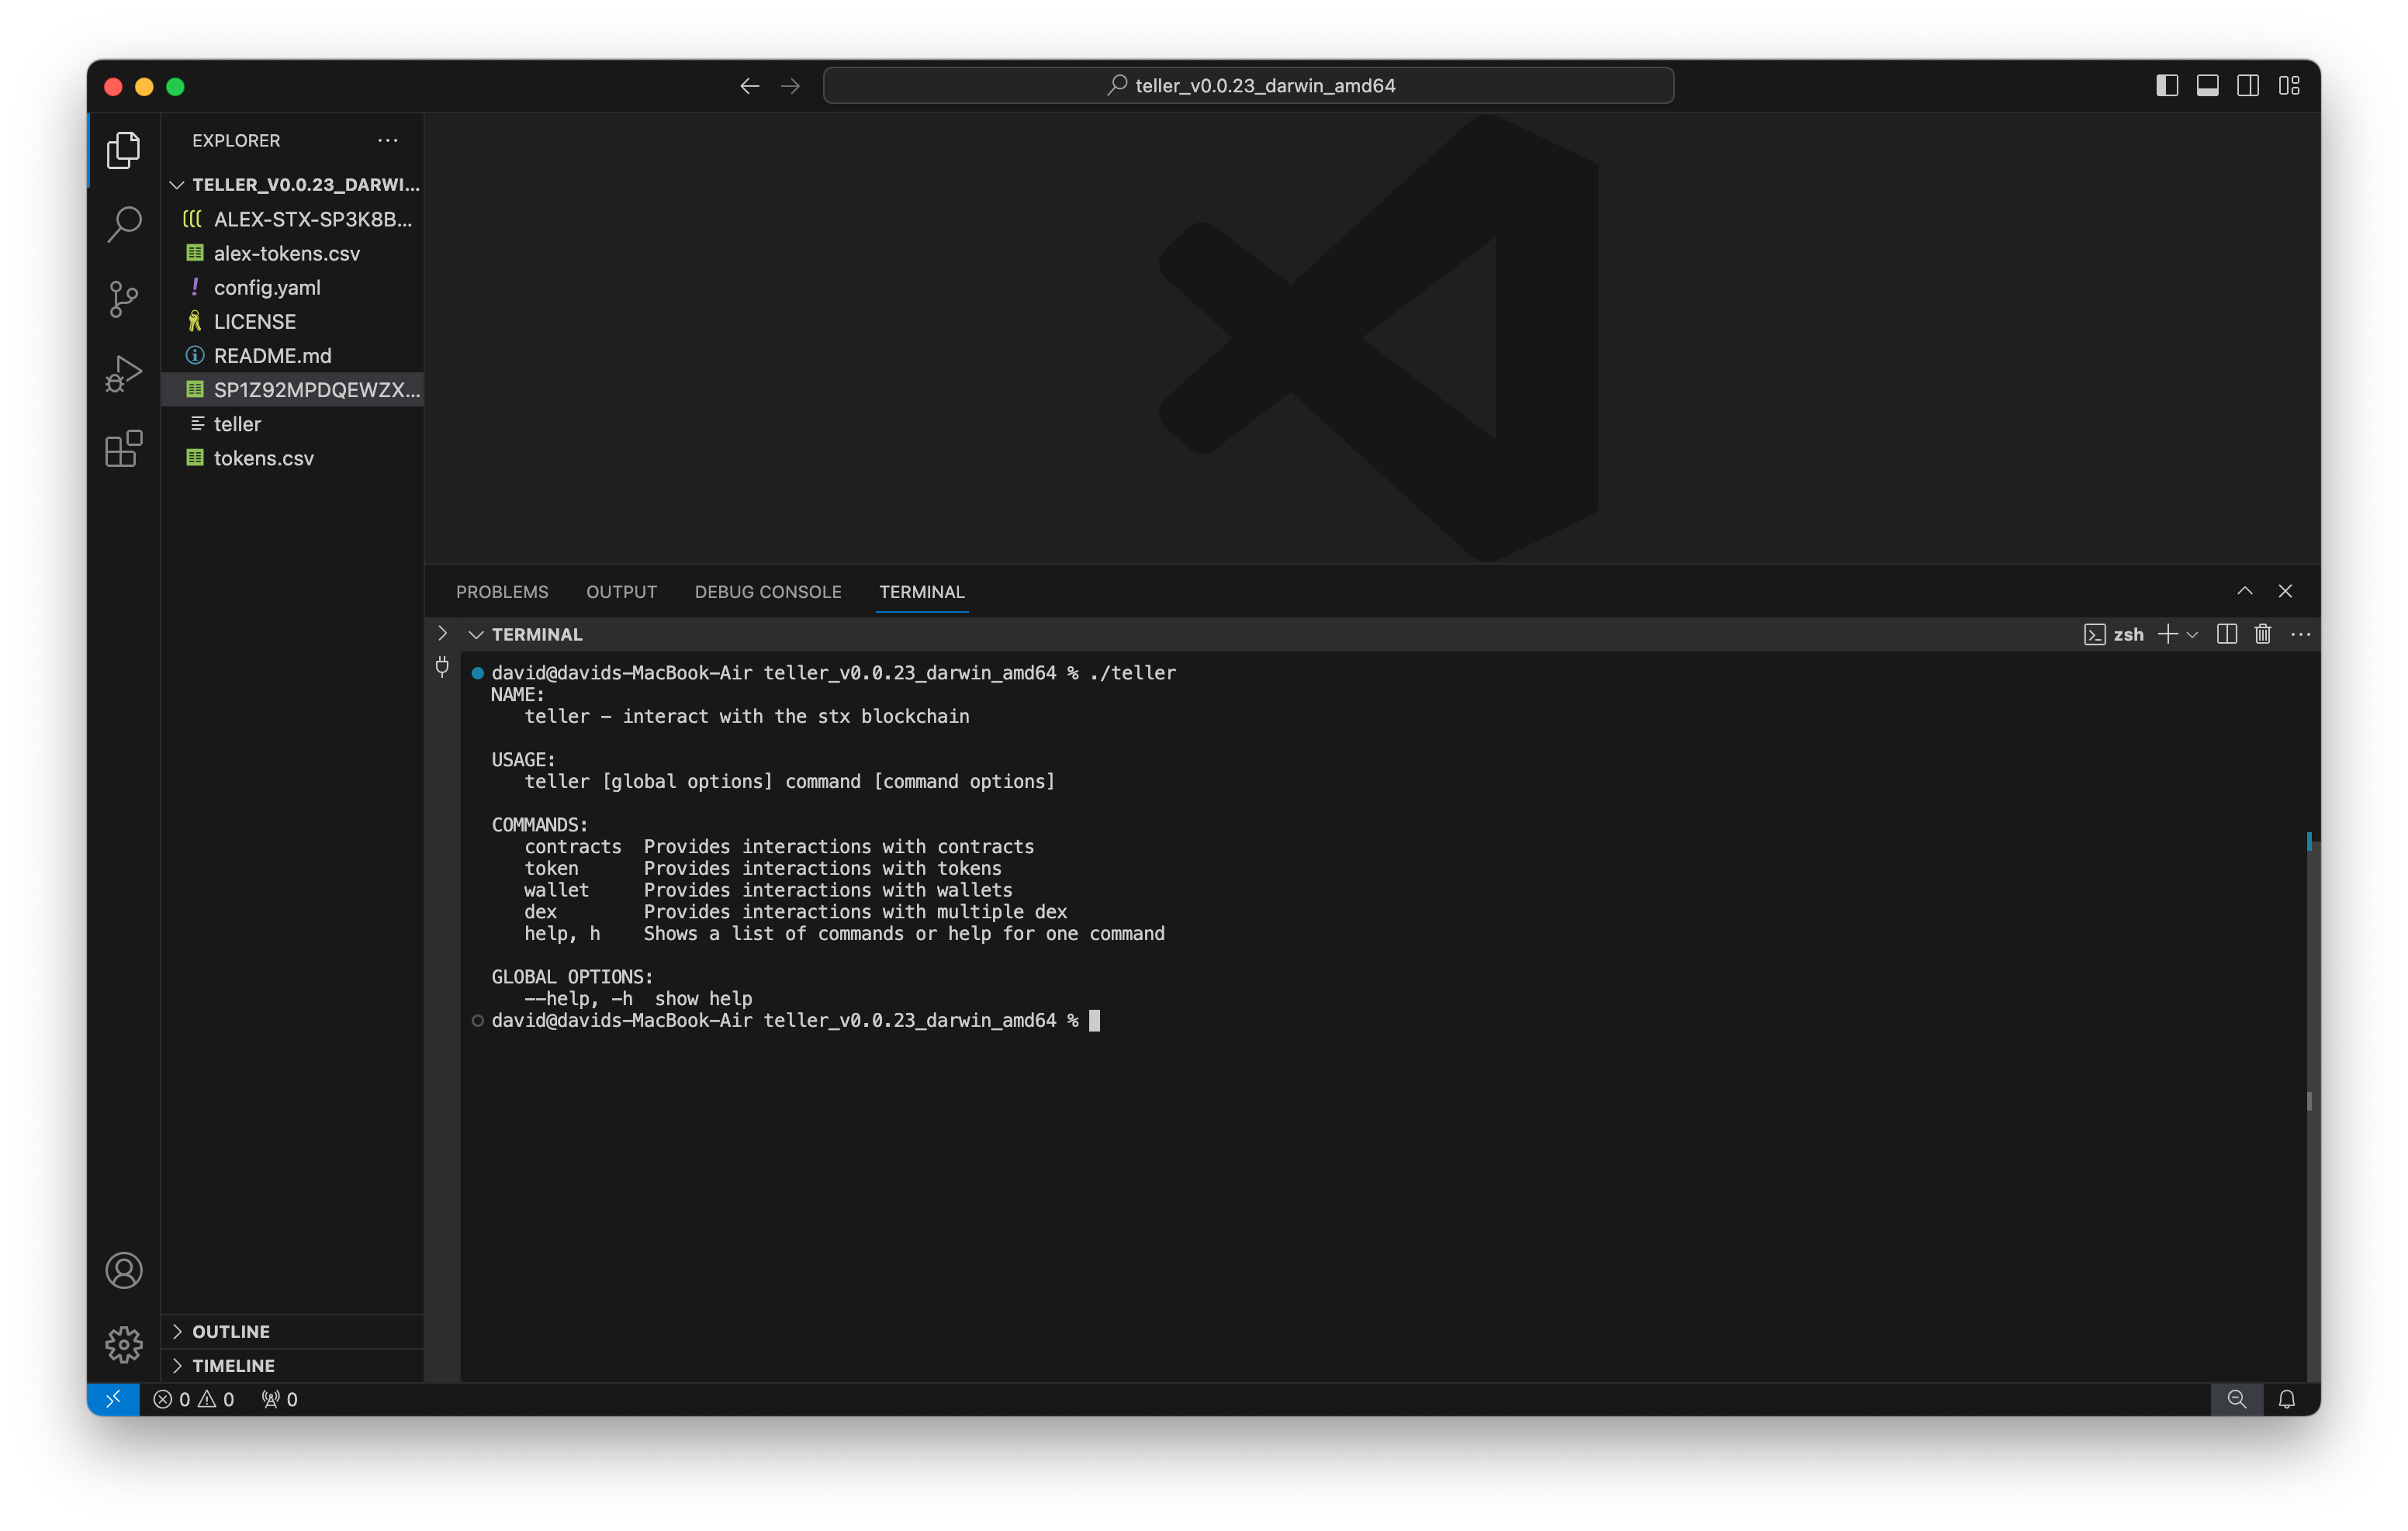This screenshot has width=2408, height=1531.
Task: Open the notifications bell in status bar
Action: [2288, 1399]
